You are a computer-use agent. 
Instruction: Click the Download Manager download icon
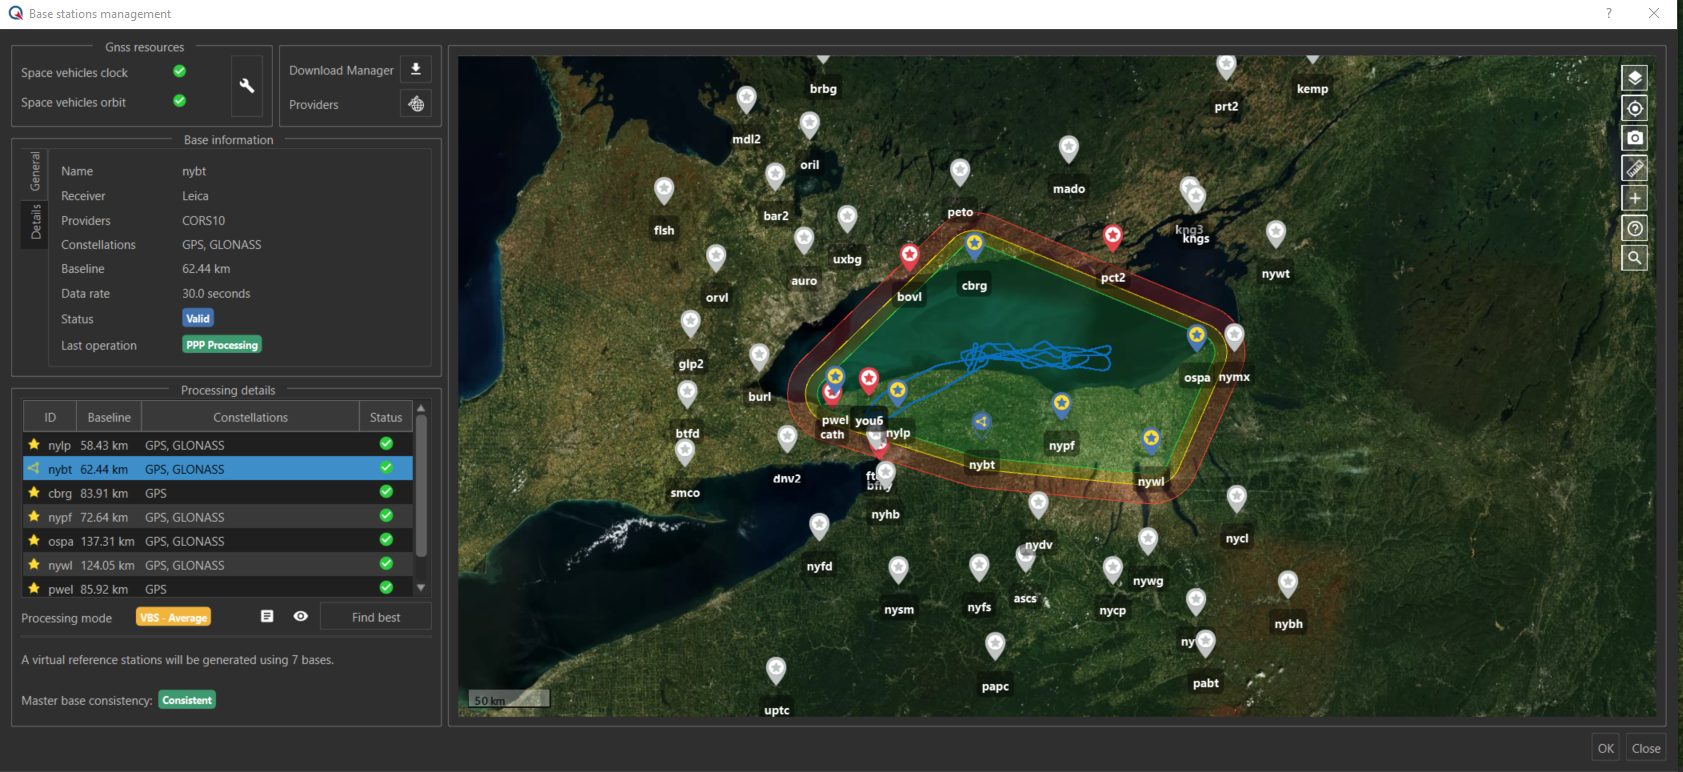(416, 69)
